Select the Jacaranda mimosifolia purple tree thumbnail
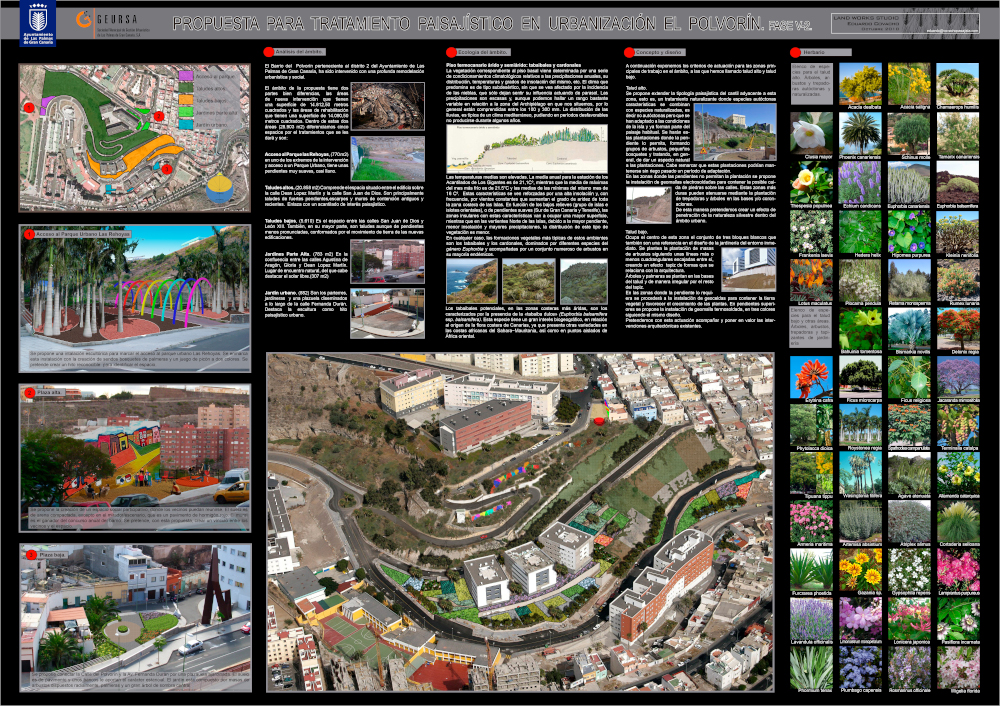This screenshot has height=706, width=1000. click(958, 377)
